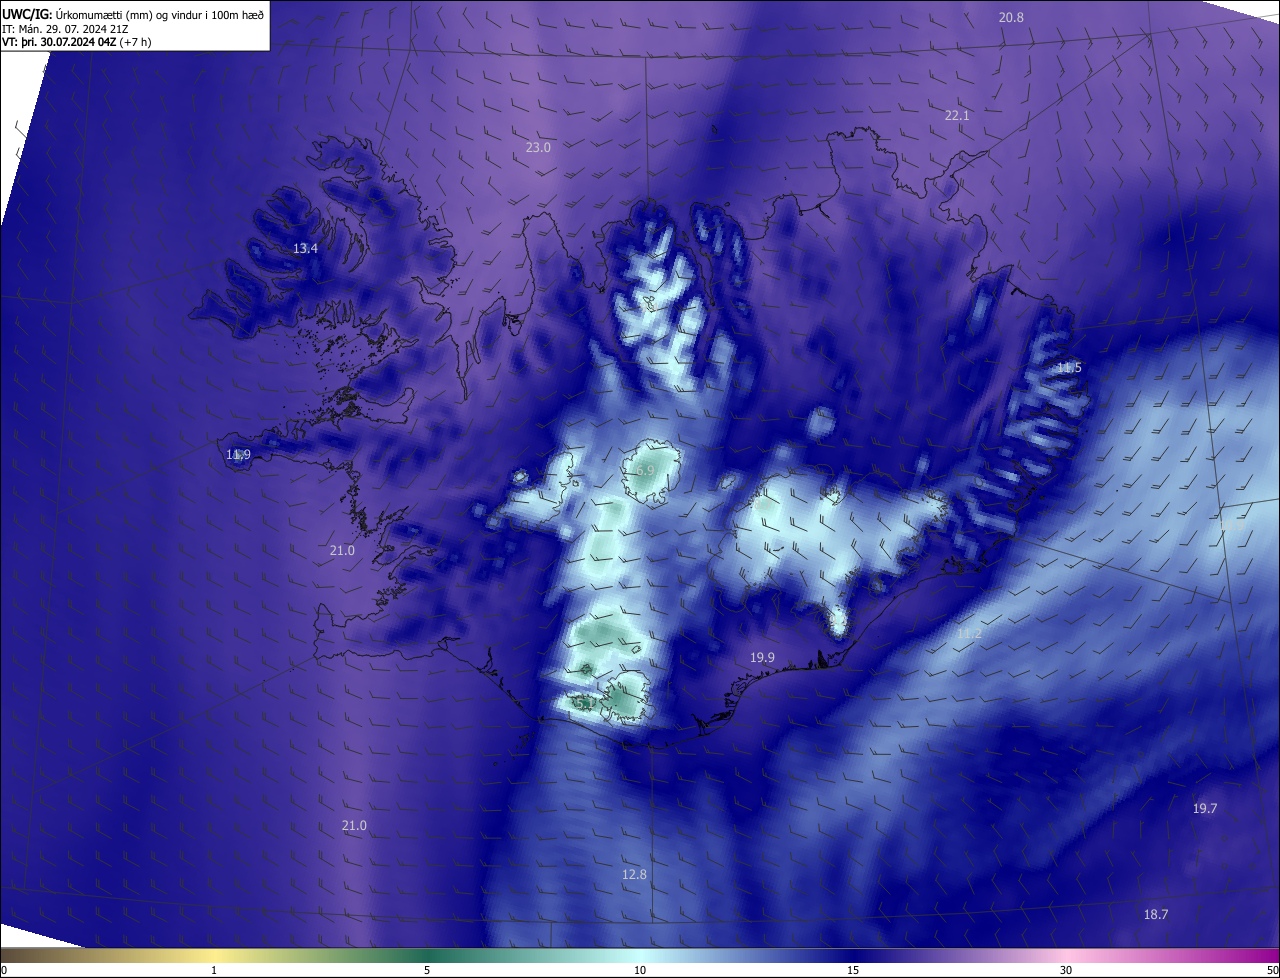Viewport: 1280px width, 978px height.
Task: Click the 19.7 value label on the map
Action: click(1205, 809)
